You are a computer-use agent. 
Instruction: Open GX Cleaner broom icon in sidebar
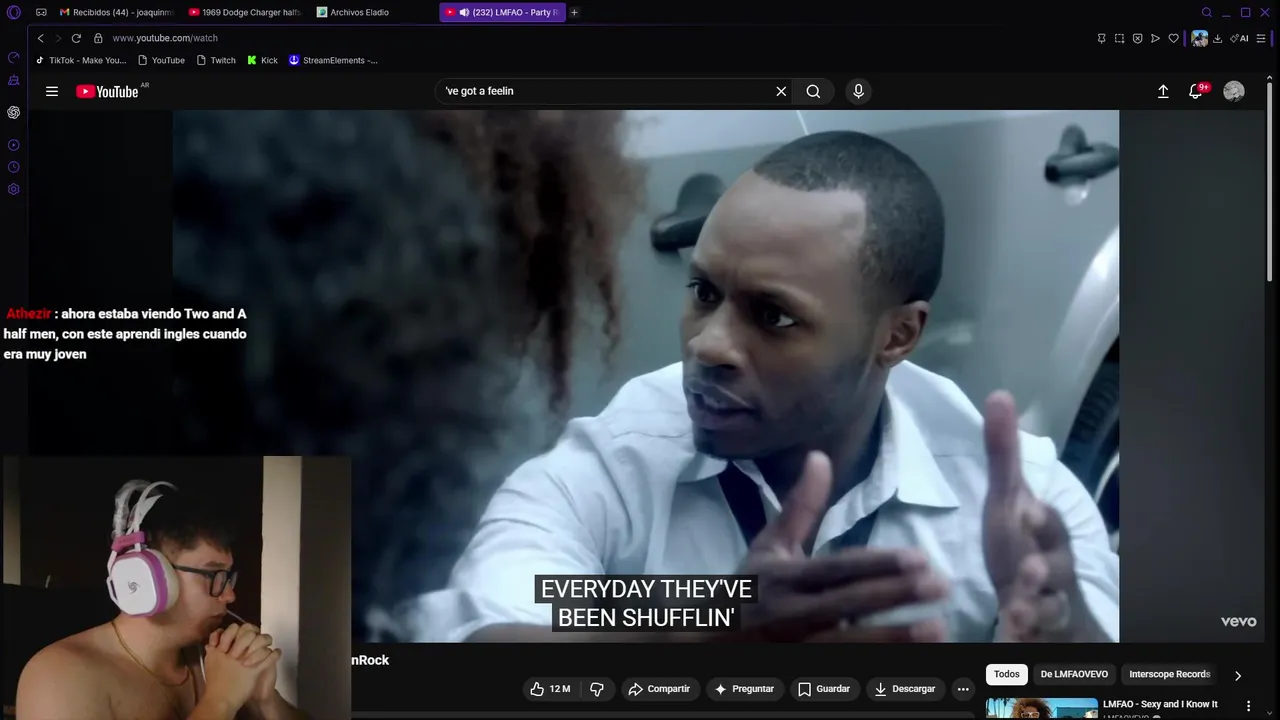point(13,80)
